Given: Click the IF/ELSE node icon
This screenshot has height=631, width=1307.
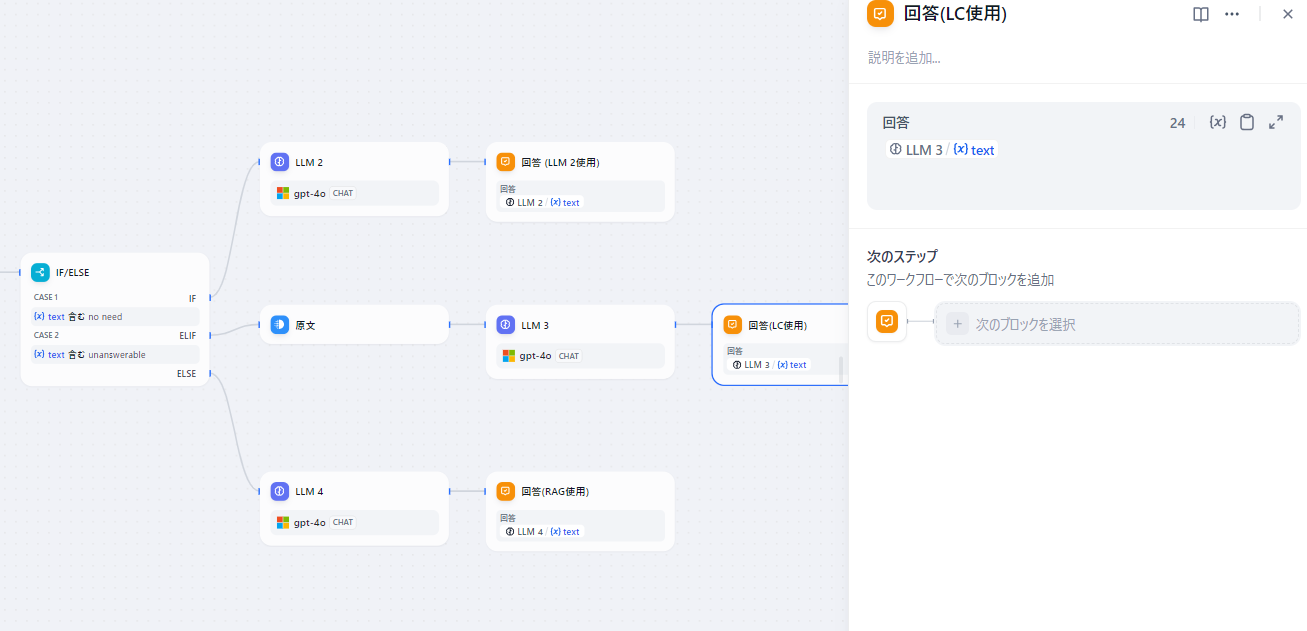Looking at the screenshot, I should pyautogui.click(x=40, y=272).
